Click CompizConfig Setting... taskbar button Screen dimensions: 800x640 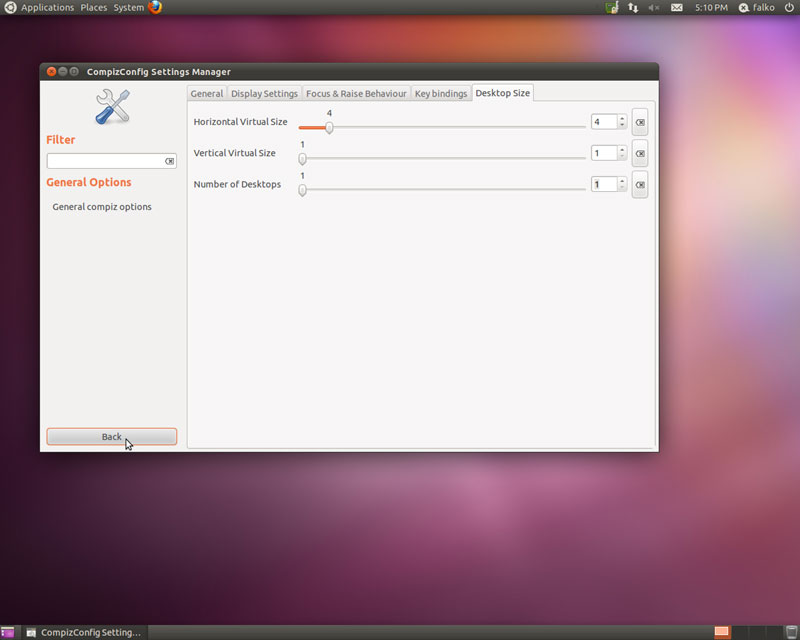point(84,632)
